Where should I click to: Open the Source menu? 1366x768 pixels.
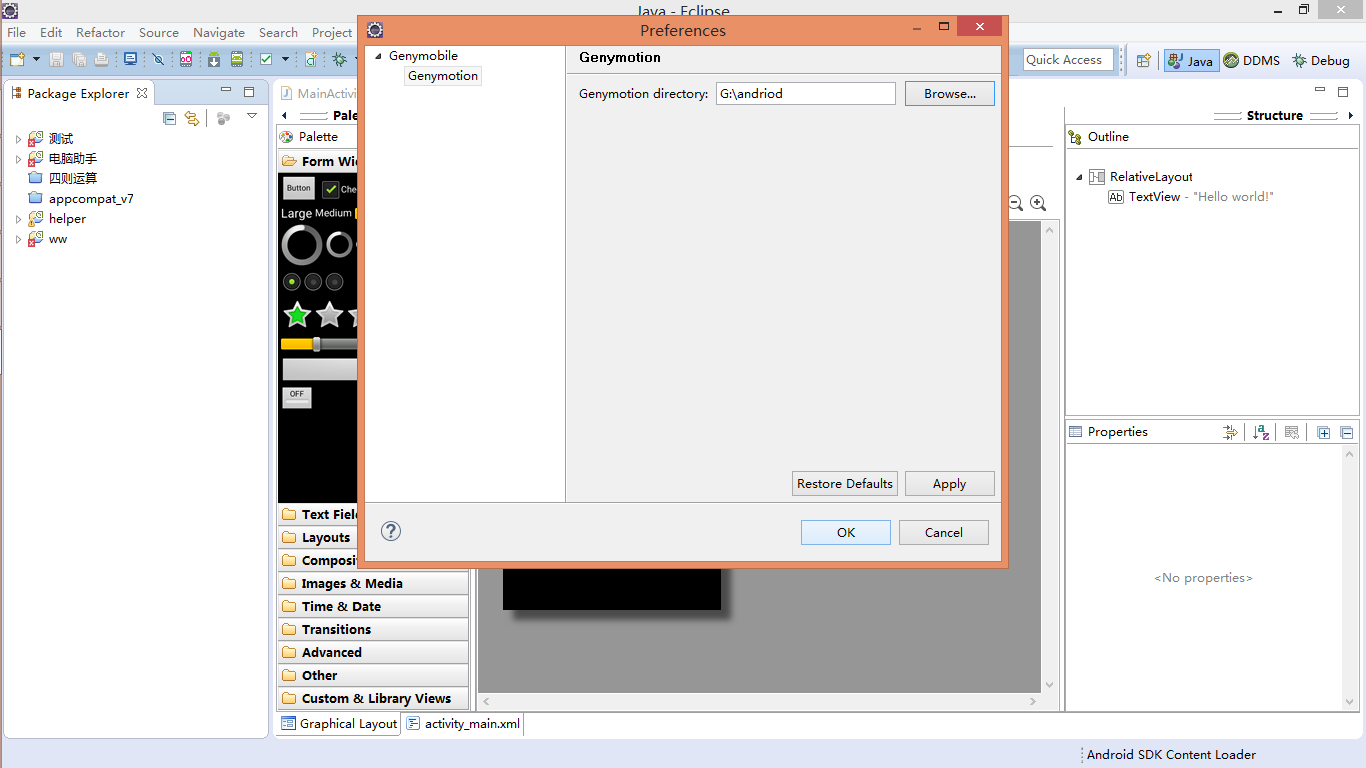[x=159, y=33]
